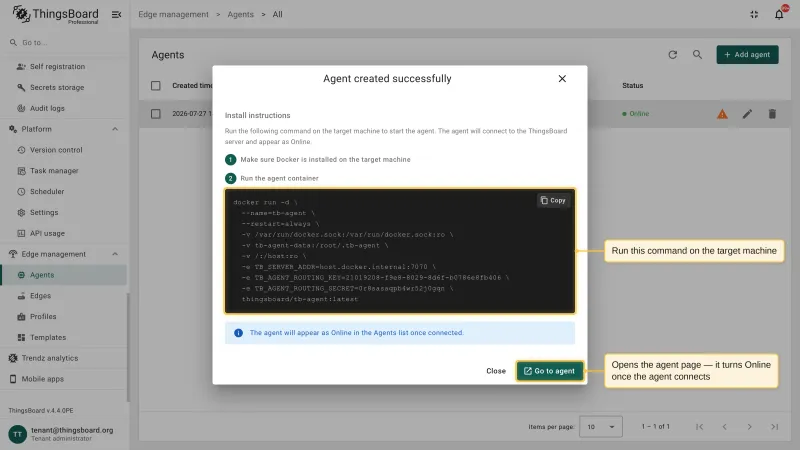Click the info icon in the blue notice
The width and height of the screenshot is (800, 450).
coord(238,333)
